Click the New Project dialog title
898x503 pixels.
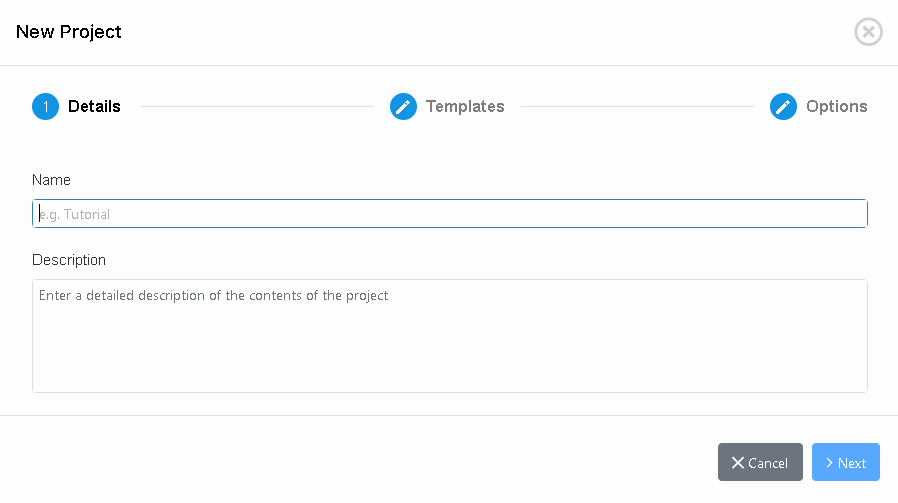coord(69,32)
